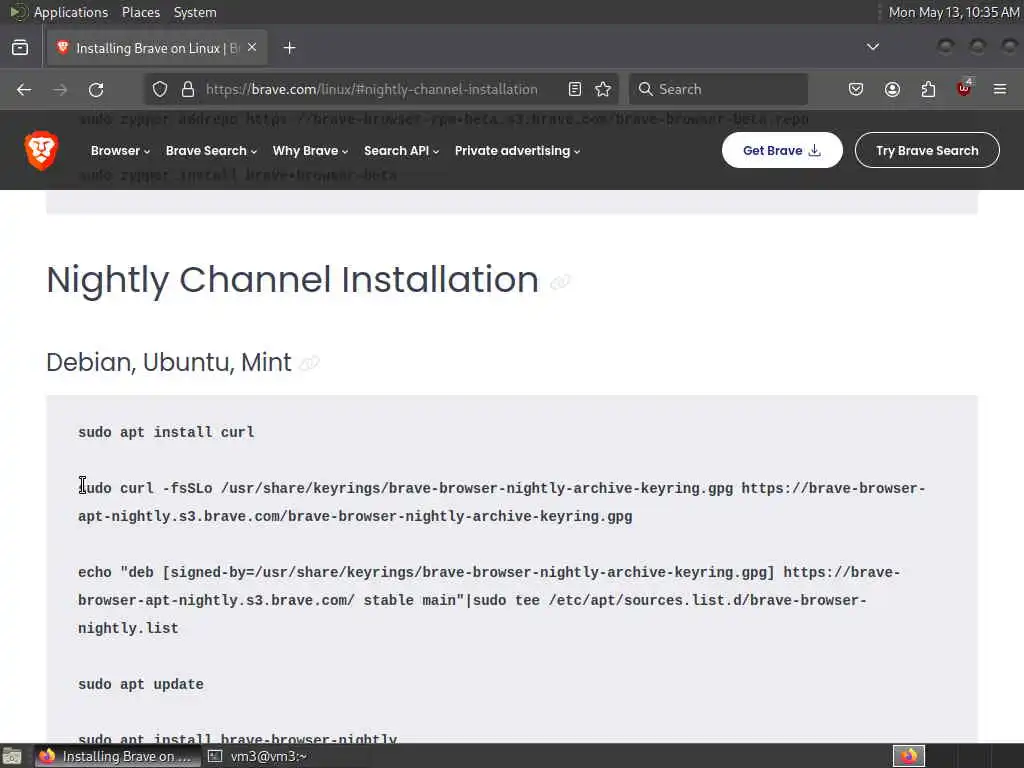1024x768 pixels.
Task: Go back to the previous page
Action: point(24,89)
